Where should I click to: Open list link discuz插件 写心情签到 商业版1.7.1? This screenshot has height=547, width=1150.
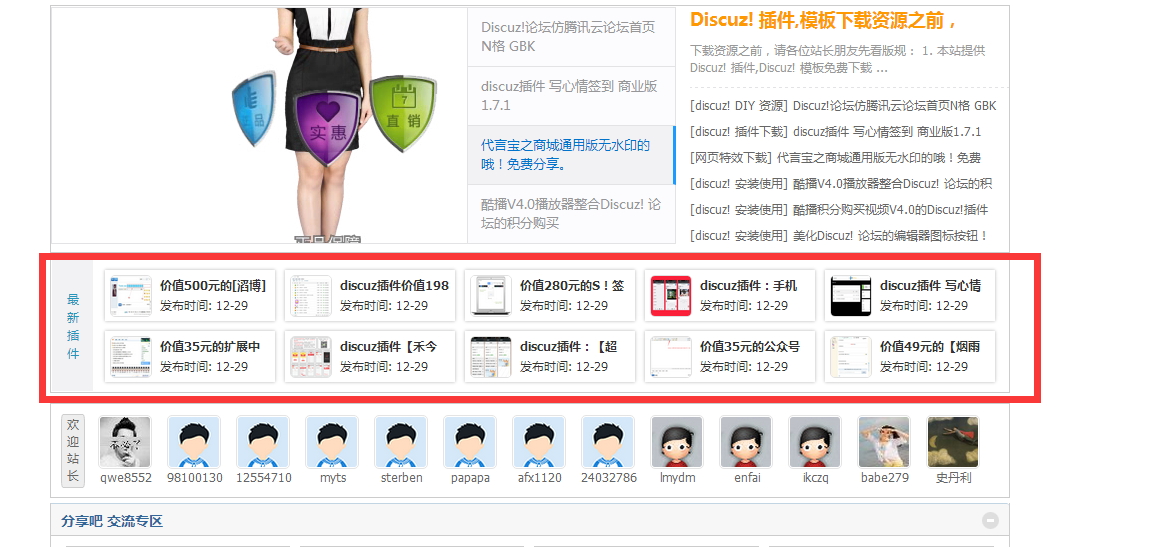coord(887,132)
